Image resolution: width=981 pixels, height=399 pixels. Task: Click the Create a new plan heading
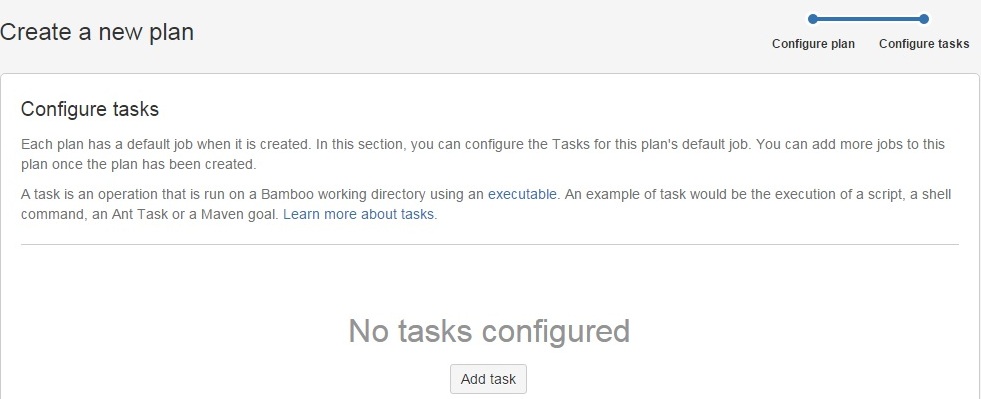point(97,33)
